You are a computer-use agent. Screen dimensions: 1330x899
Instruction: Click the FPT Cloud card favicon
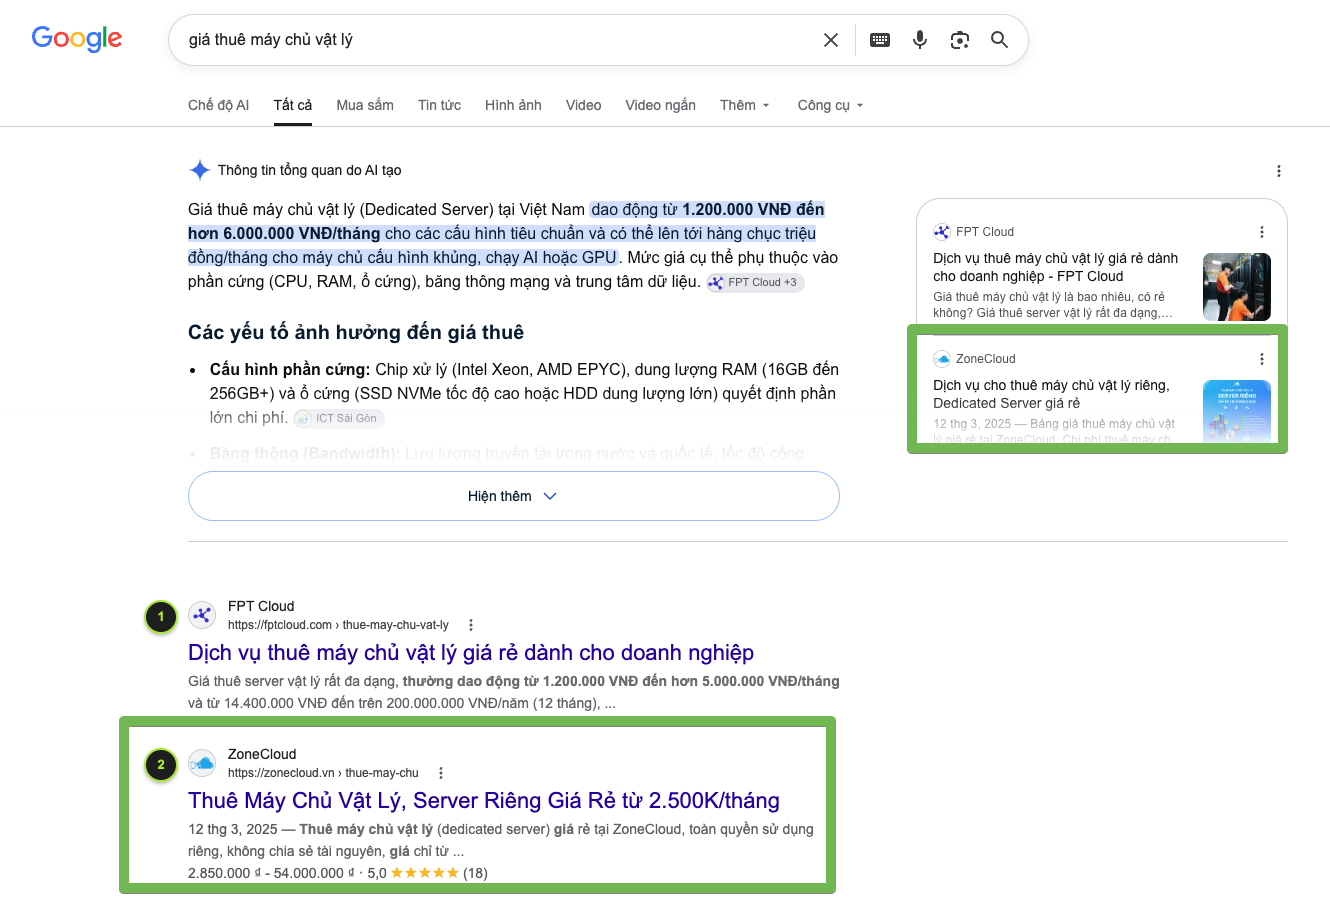point(941,232)
